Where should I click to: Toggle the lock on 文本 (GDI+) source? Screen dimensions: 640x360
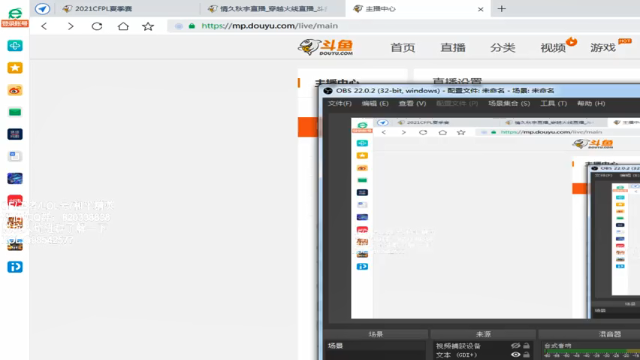point(527,355)
